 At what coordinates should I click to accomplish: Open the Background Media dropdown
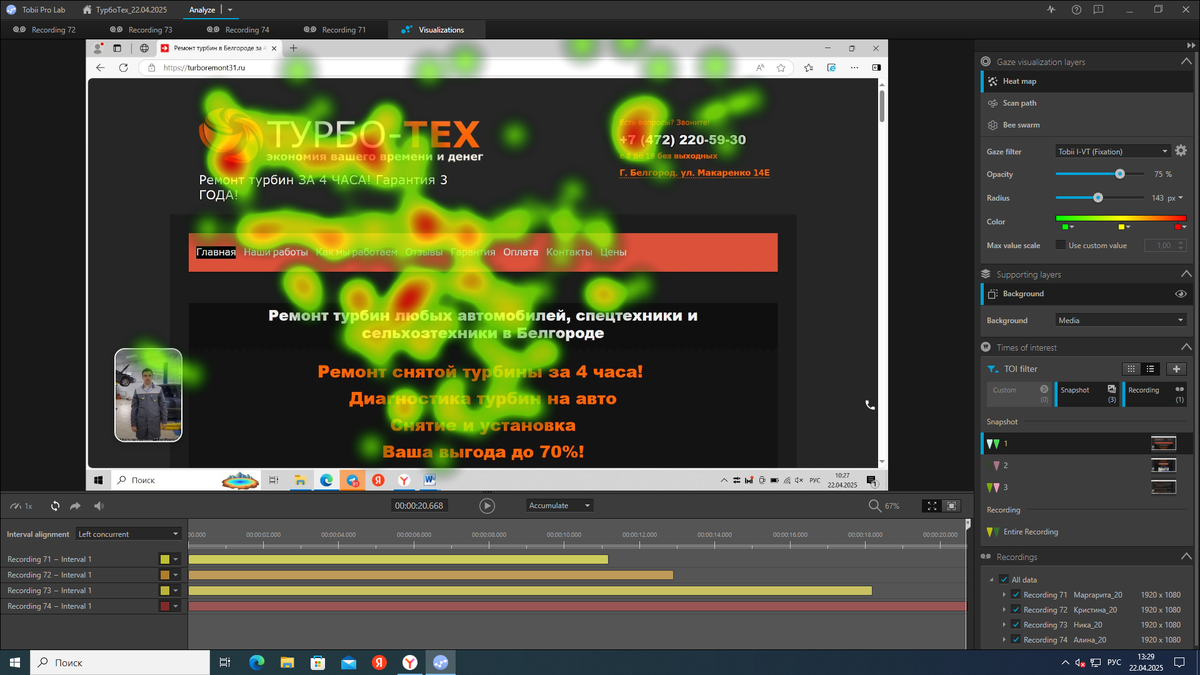click(1121, 320)
